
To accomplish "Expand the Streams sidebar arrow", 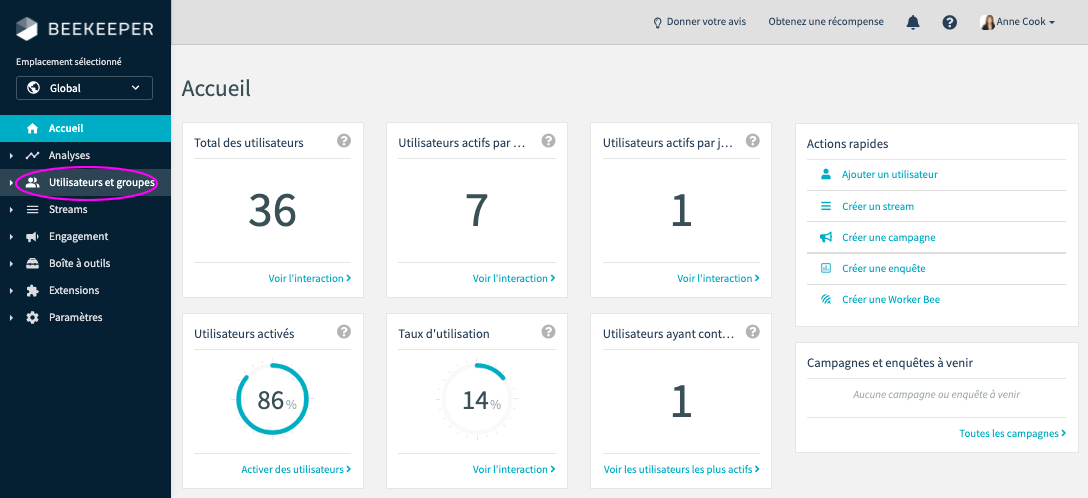I will point(11,210).
